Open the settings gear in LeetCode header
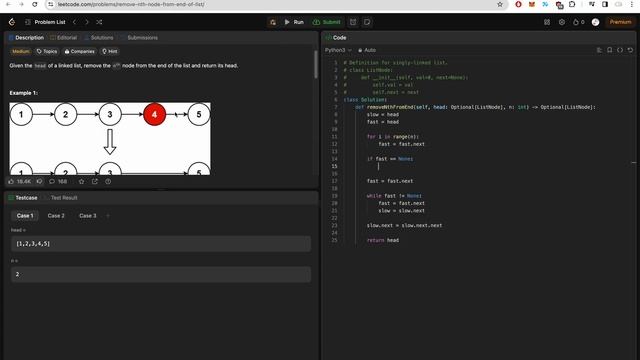 coord(562,22)
